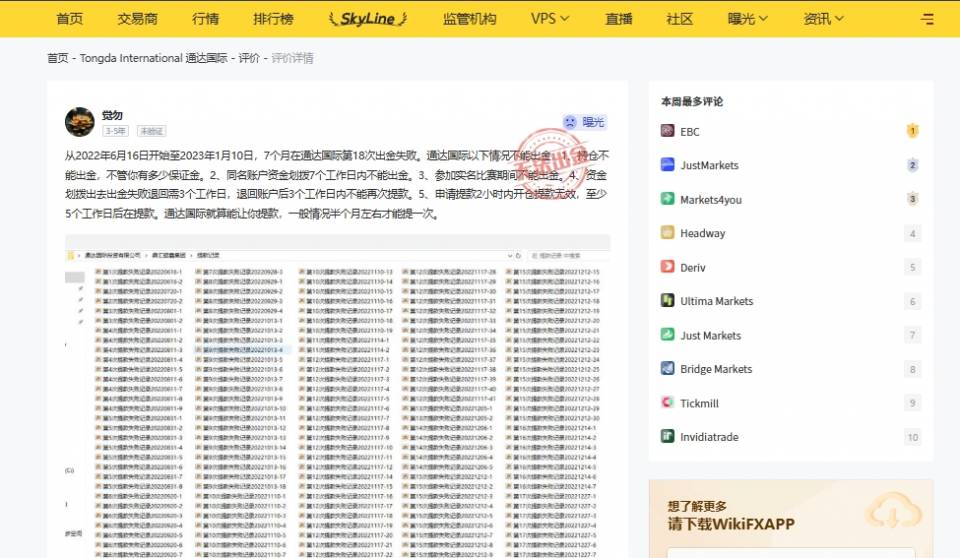Click the reviewer avatar picture
960x558 pixels.
(x=80, y=122)
